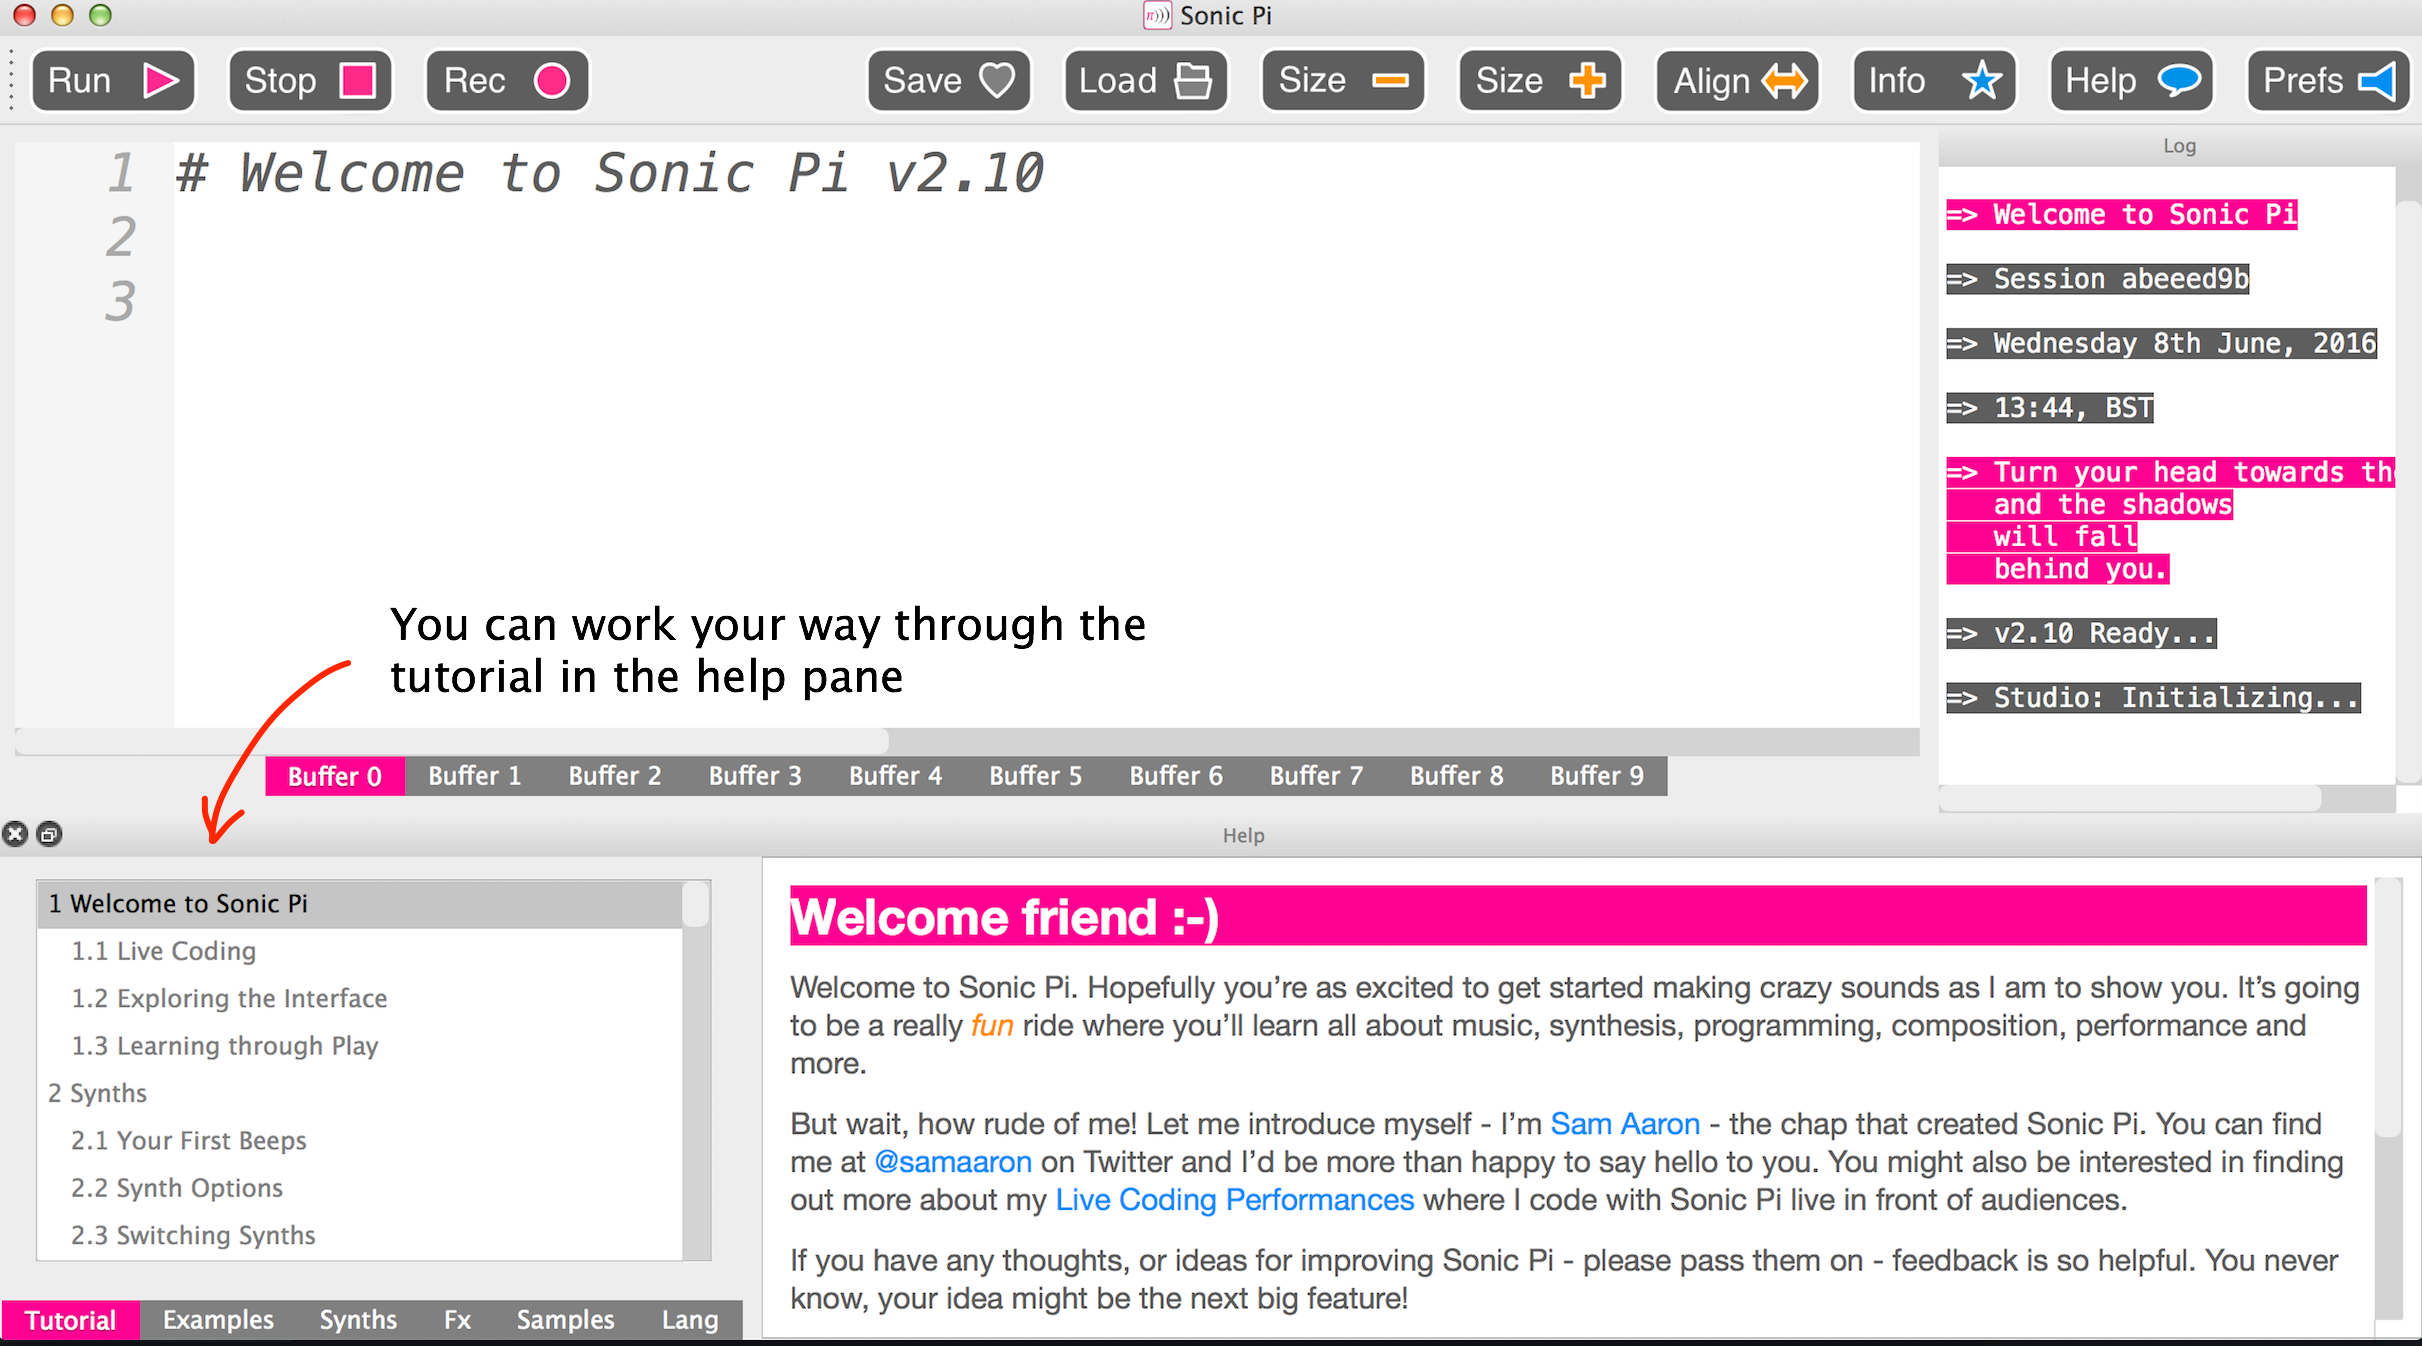The height and width of the screenshot is (1346, 2422).
Task: Open the 'Live Coding Performances' link
Action: coord(1235,1200)
